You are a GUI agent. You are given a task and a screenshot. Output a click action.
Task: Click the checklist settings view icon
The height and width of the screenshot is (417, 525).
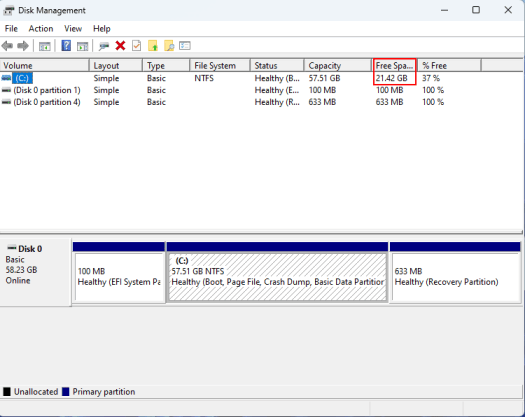(185, 46)
